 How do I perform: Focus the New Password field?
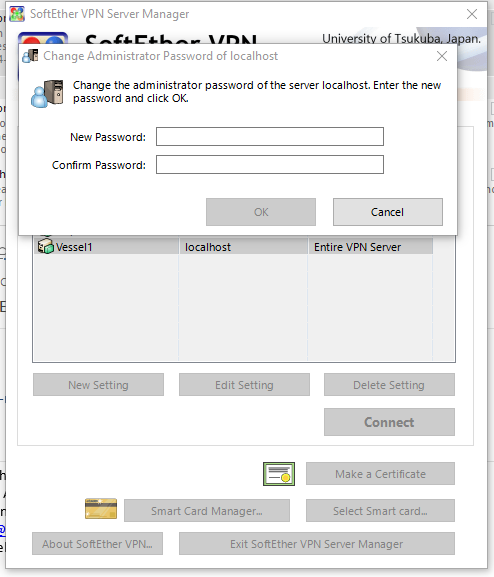[270, 137]
